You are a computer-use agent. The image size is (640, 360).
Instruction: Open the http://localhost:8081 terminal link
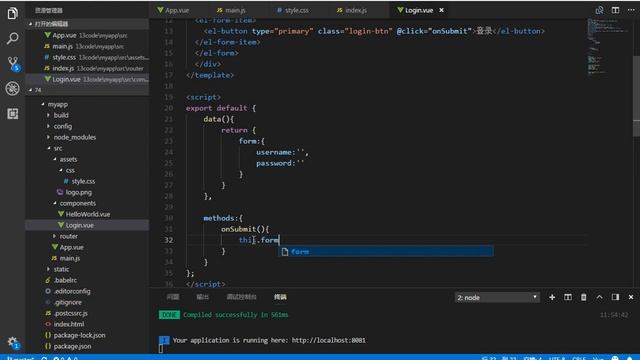tap(329, 340)
